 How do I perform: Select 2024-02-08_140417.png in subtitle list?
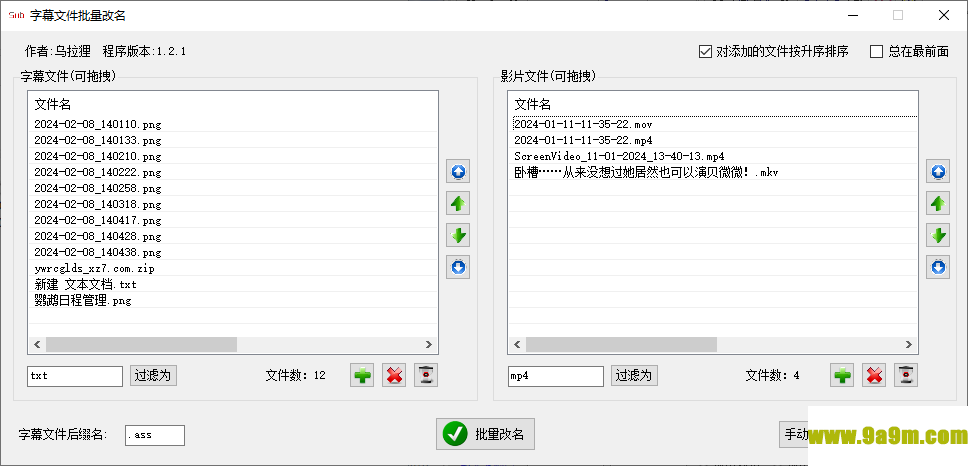click(233, 220)
